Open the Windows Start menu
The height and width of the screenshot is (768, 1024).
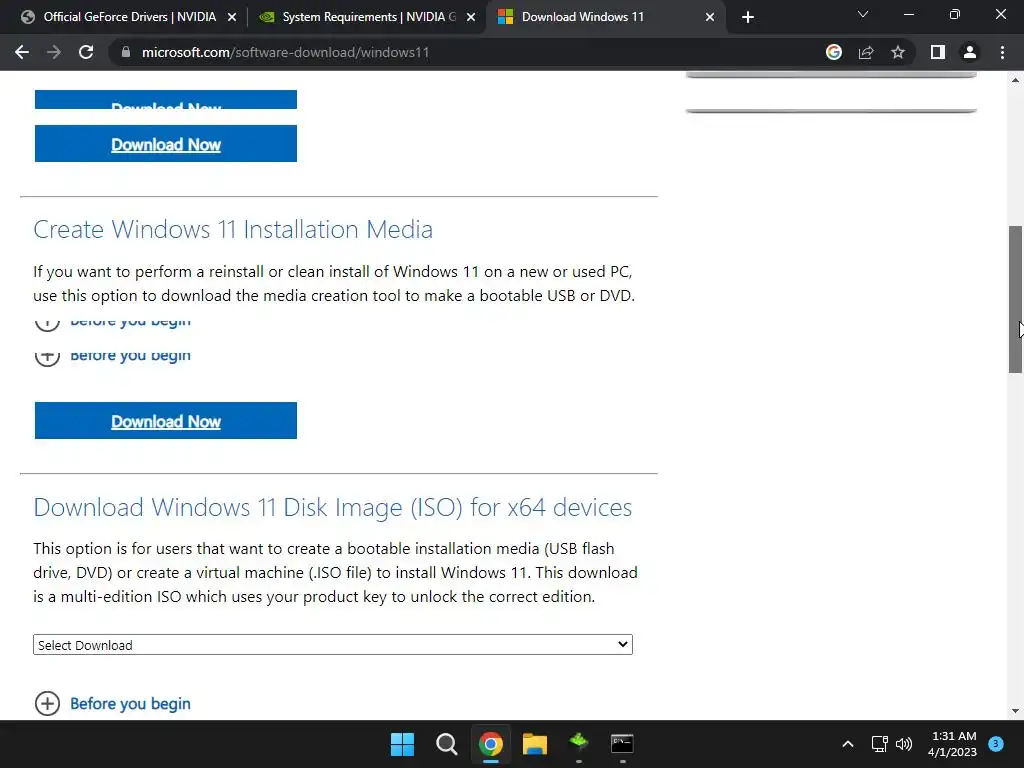click(x=402, y=744)
